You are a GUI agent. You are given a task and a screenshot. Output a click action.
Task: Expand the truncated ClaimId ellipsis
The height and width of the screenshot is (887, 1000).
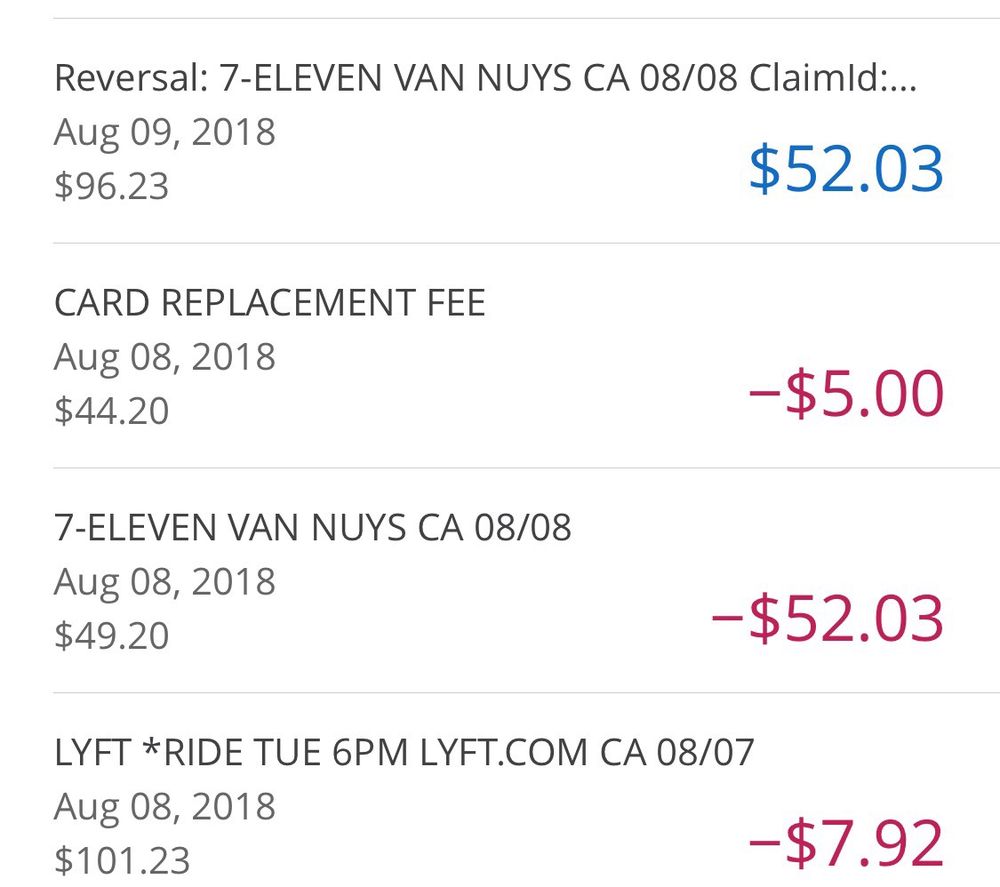902,78
